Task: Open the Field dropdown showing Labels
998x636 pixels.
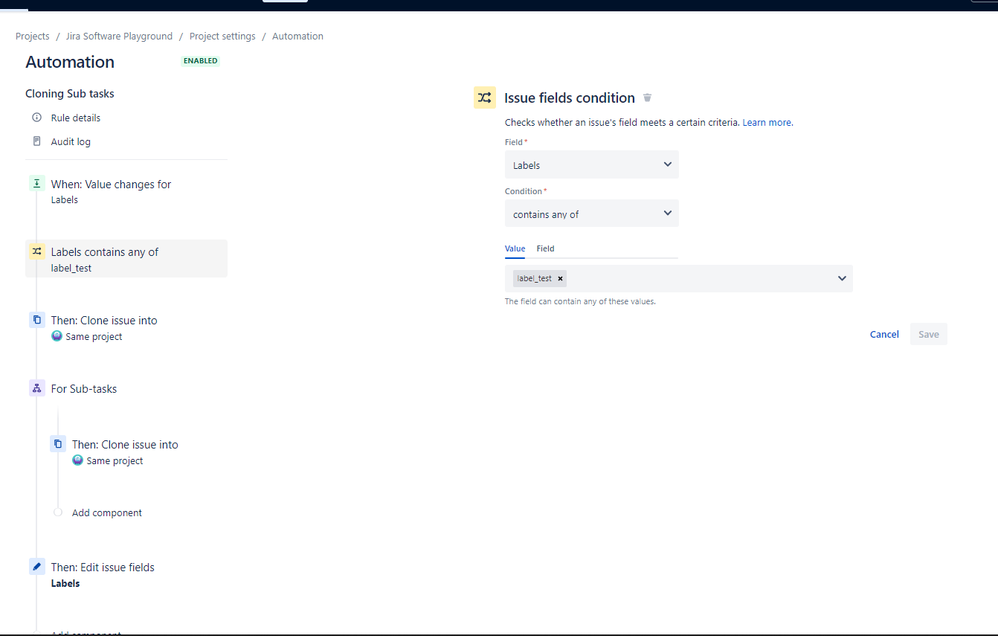Action: (591, 165)
